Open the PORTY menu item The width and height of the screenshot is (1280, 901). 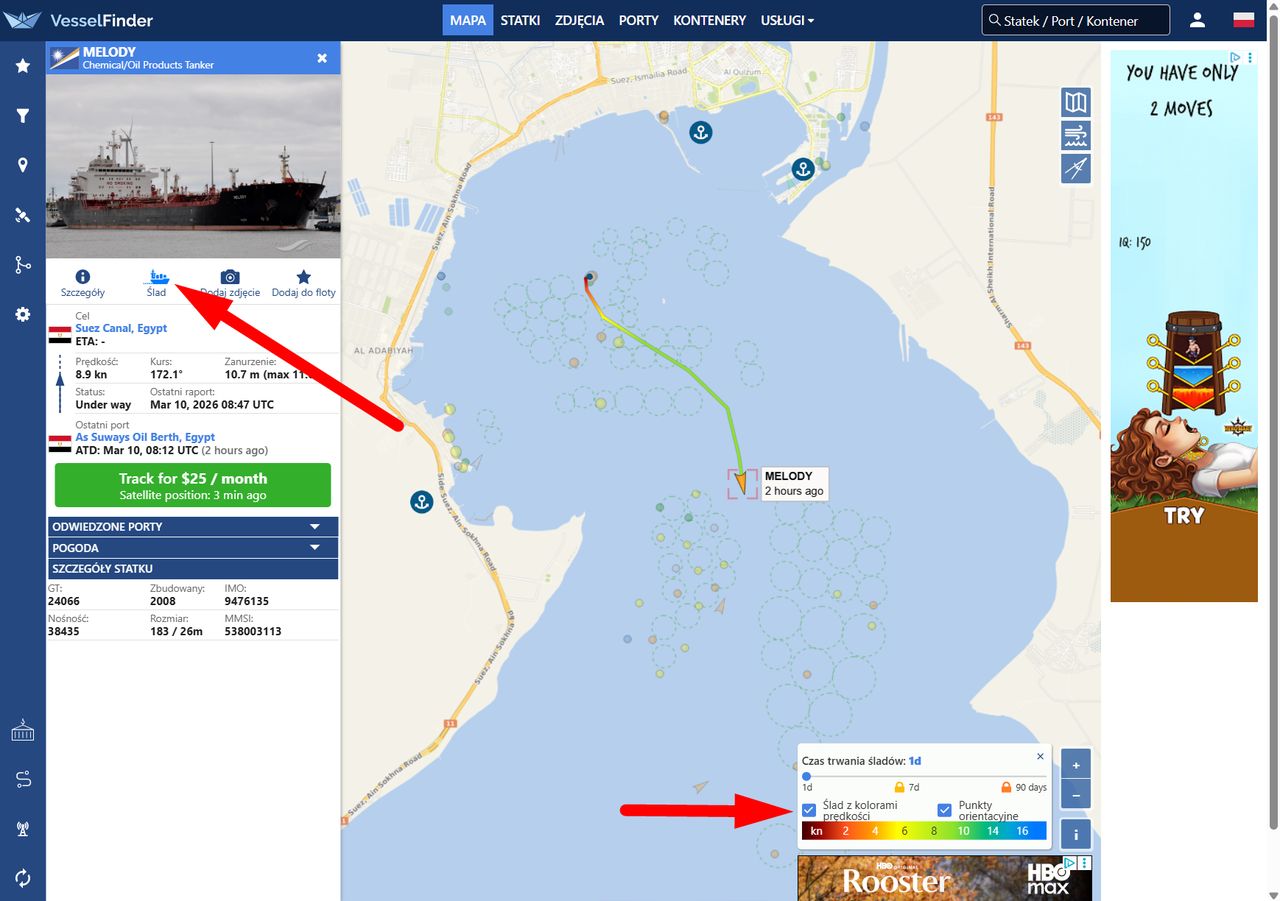coord(638,20)
